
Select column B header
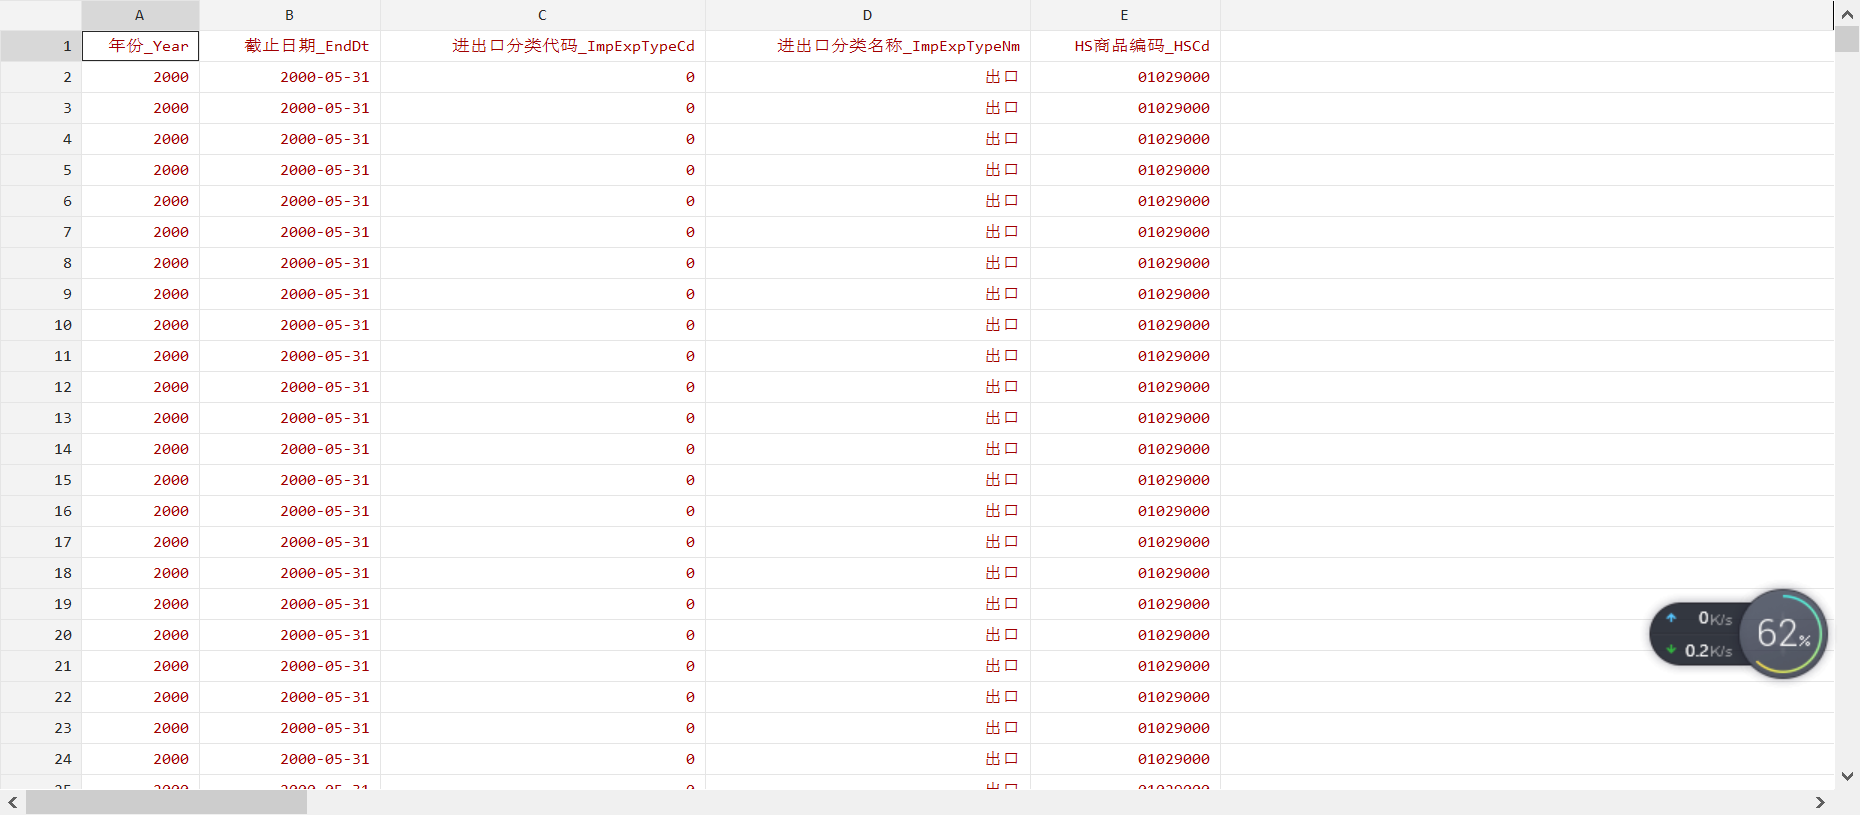290,15
